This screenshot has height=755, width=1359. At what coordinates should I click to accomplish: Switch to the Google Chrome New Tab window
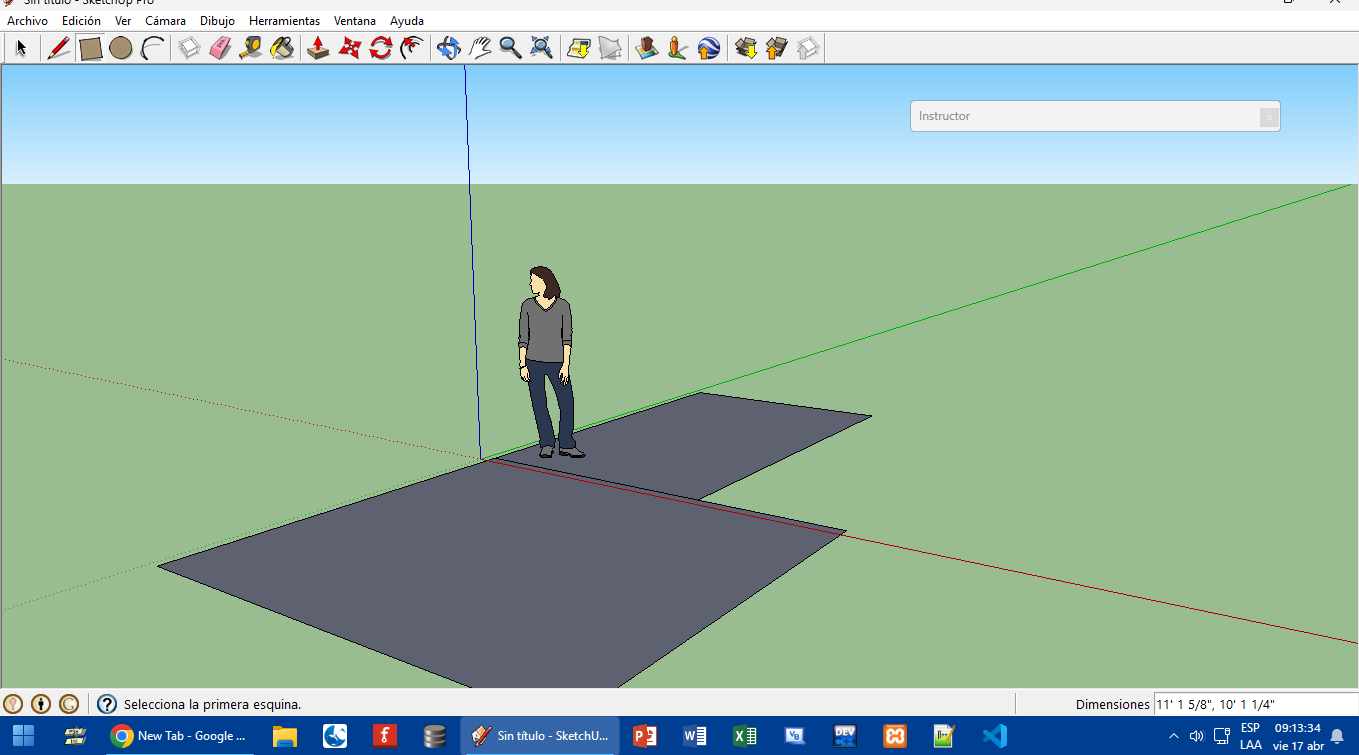coord(180,736)
